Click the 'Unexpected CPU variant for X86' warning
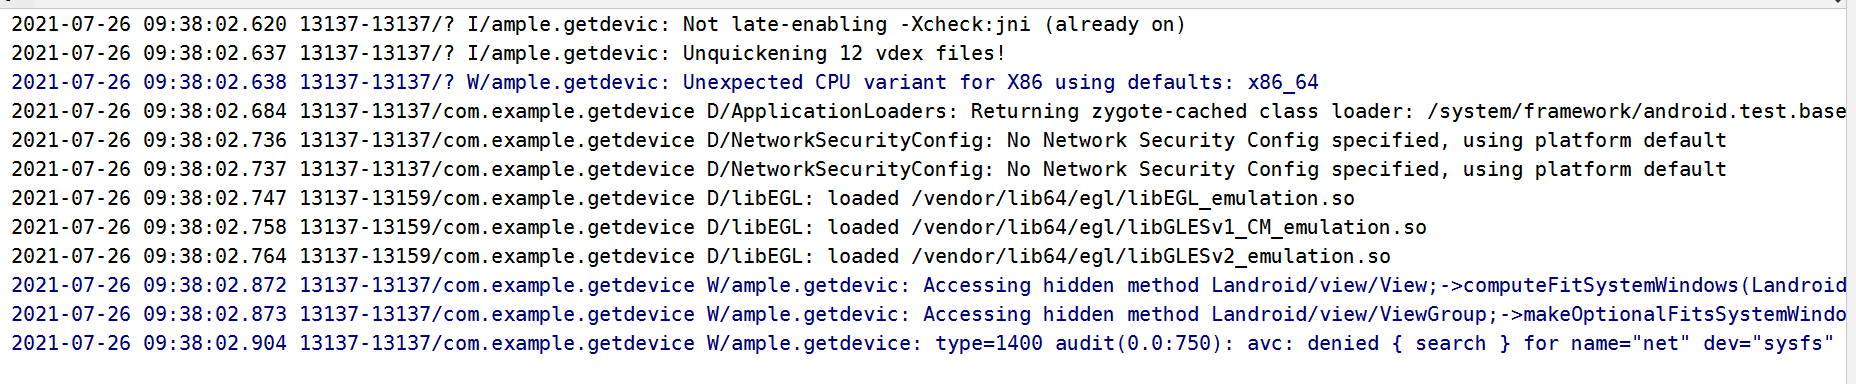1856x384 pixels. tap(665, 82)
